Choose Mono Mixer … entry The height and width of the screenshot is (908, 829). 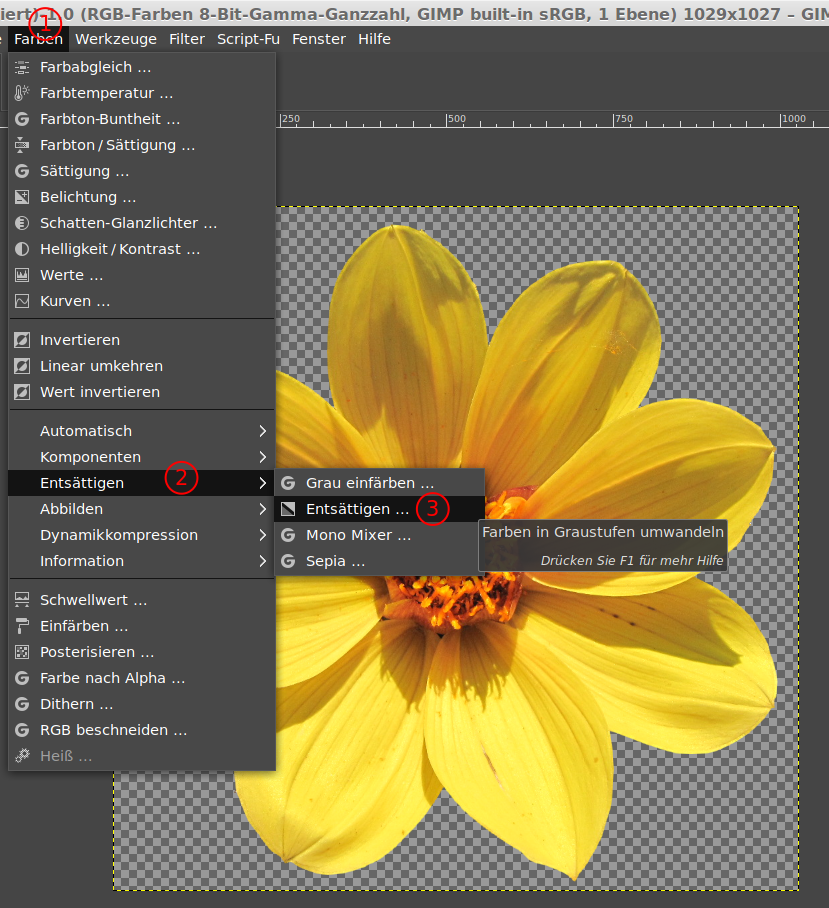(x=358, y=535)
